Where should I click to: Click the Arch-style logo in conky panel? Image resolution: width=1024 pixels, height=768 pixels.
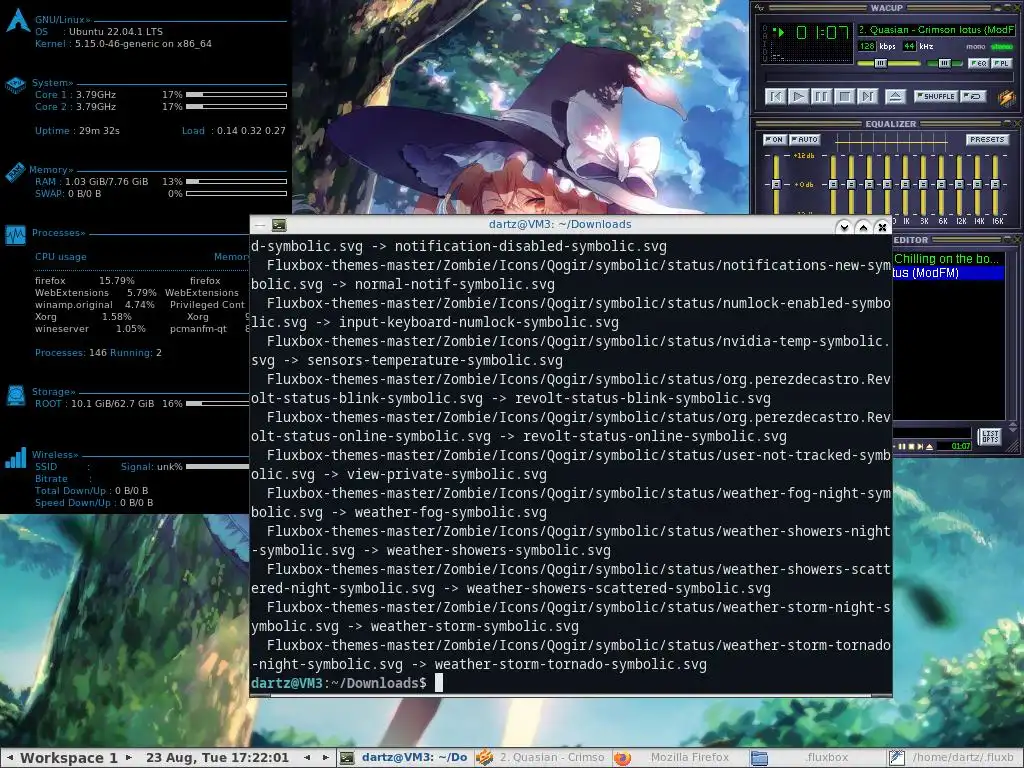pyautogui.click(x=18, y=21)
